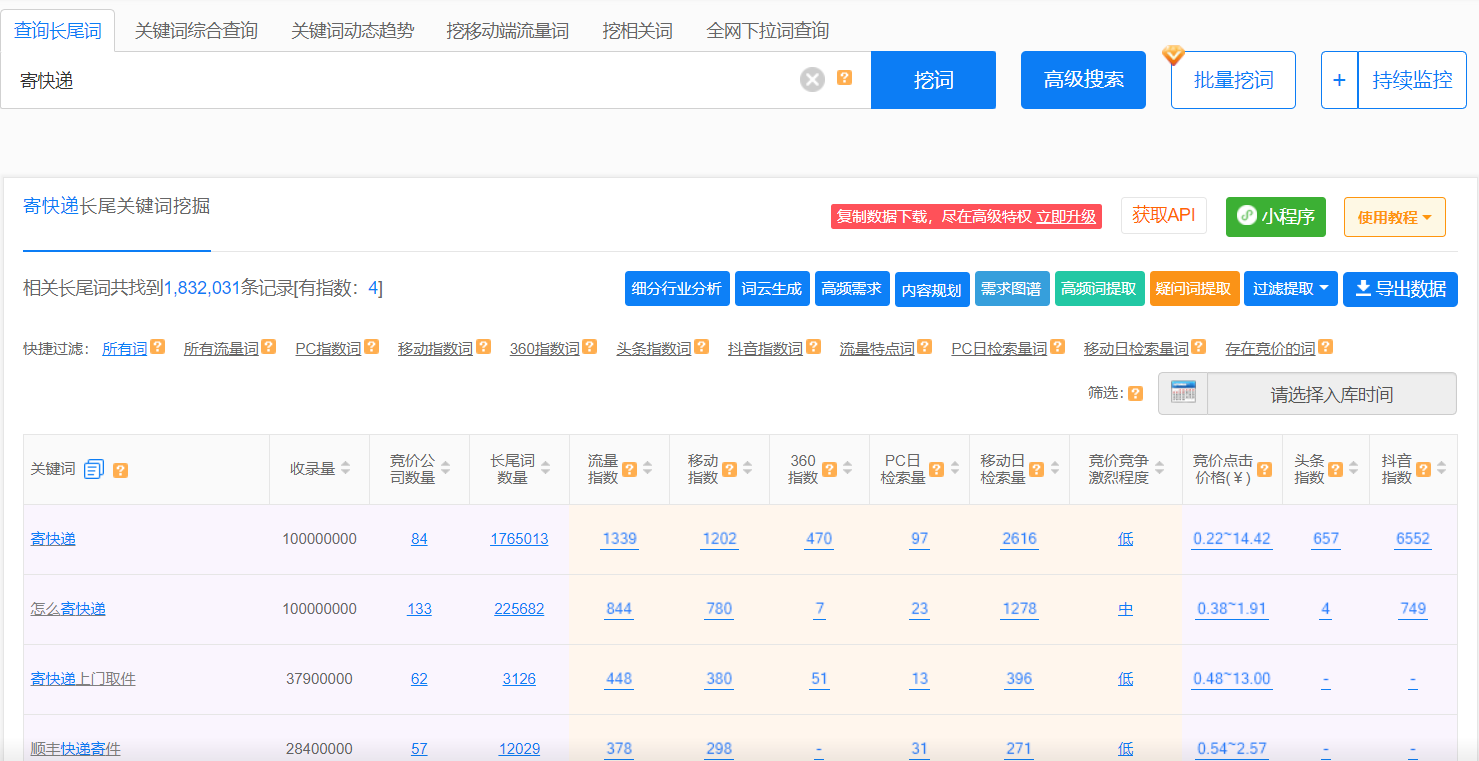Image resolution: width=1479 pixels, height=761 pixels.
Task: Open the 细分行业分析 button
Action: click(677, 289)
